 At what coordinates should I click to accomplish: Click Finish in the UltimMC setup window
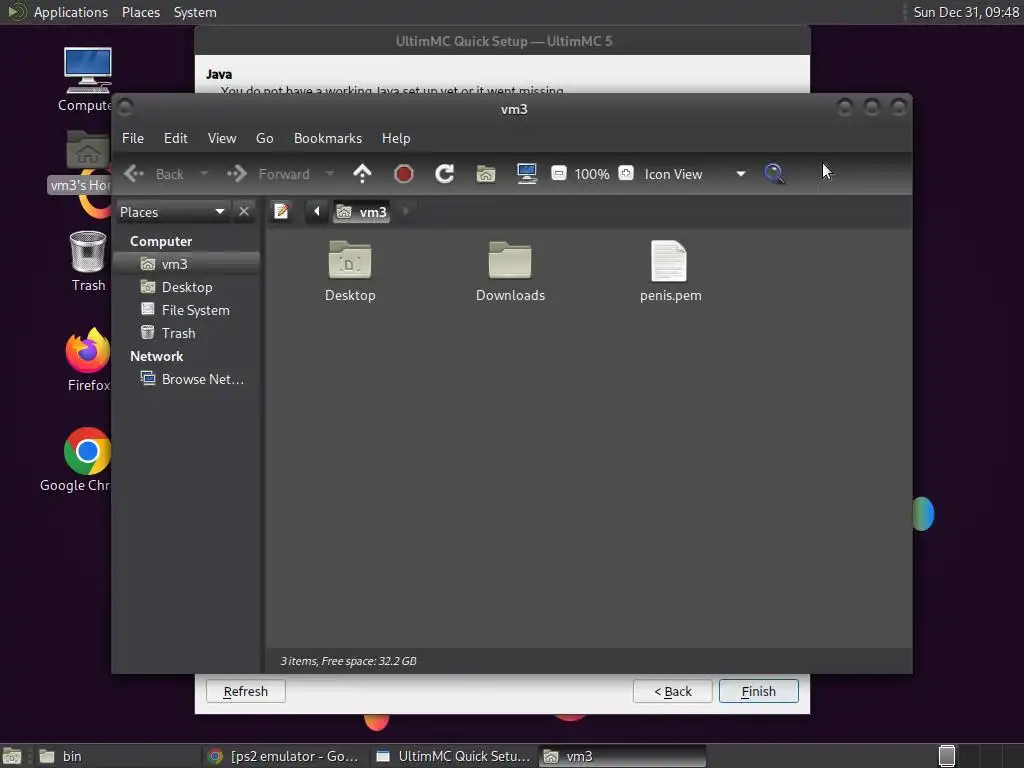759,692
